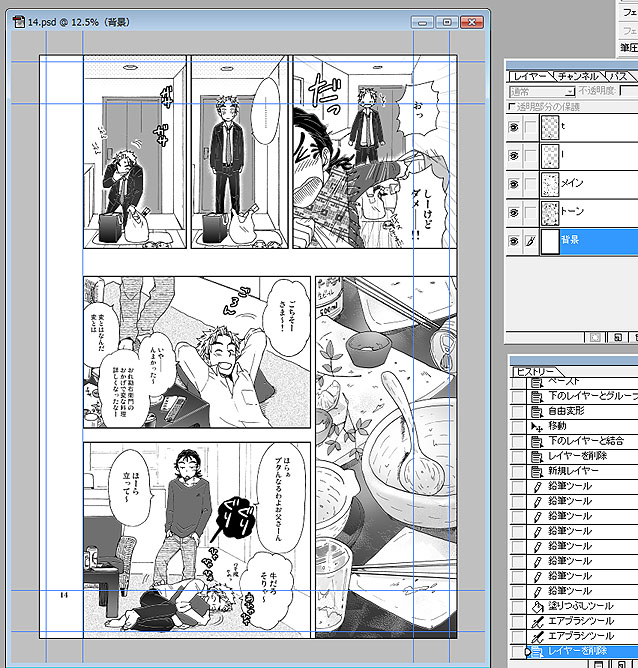Select layer l thumbnail
The width and height of the screenshot is (638, 668).
pyautogui.click(x=550, y=155)
